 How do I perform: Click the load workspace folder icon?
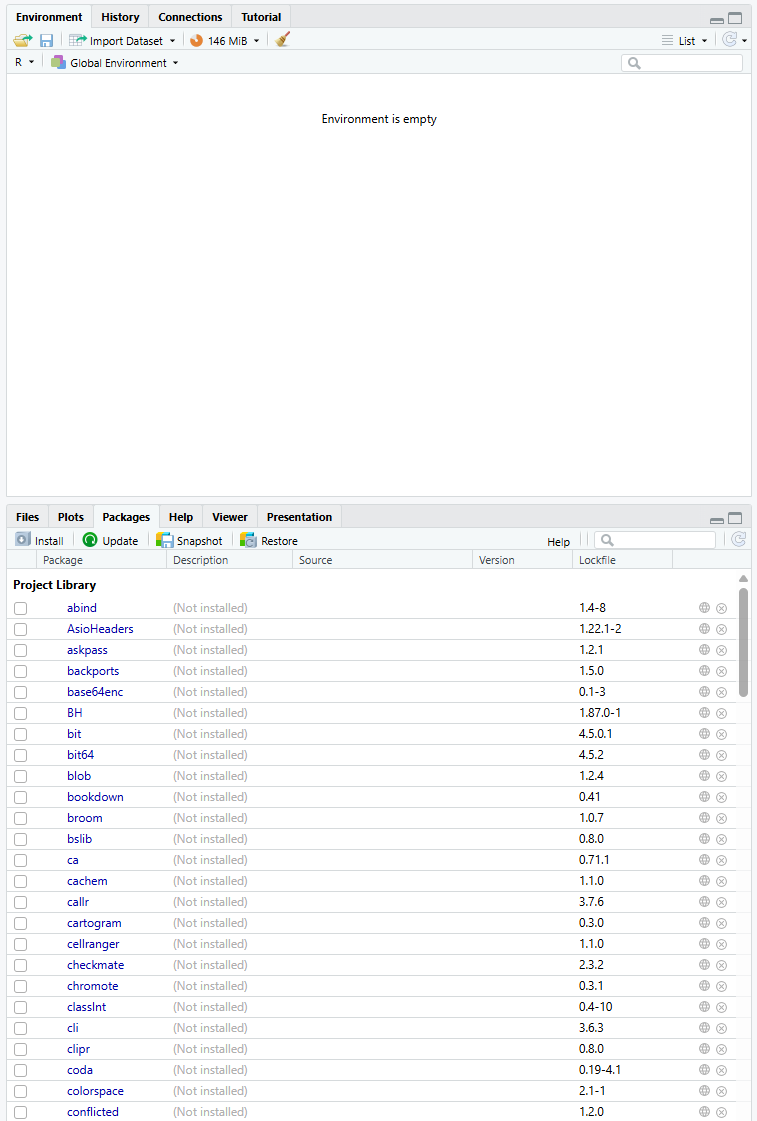22,40
